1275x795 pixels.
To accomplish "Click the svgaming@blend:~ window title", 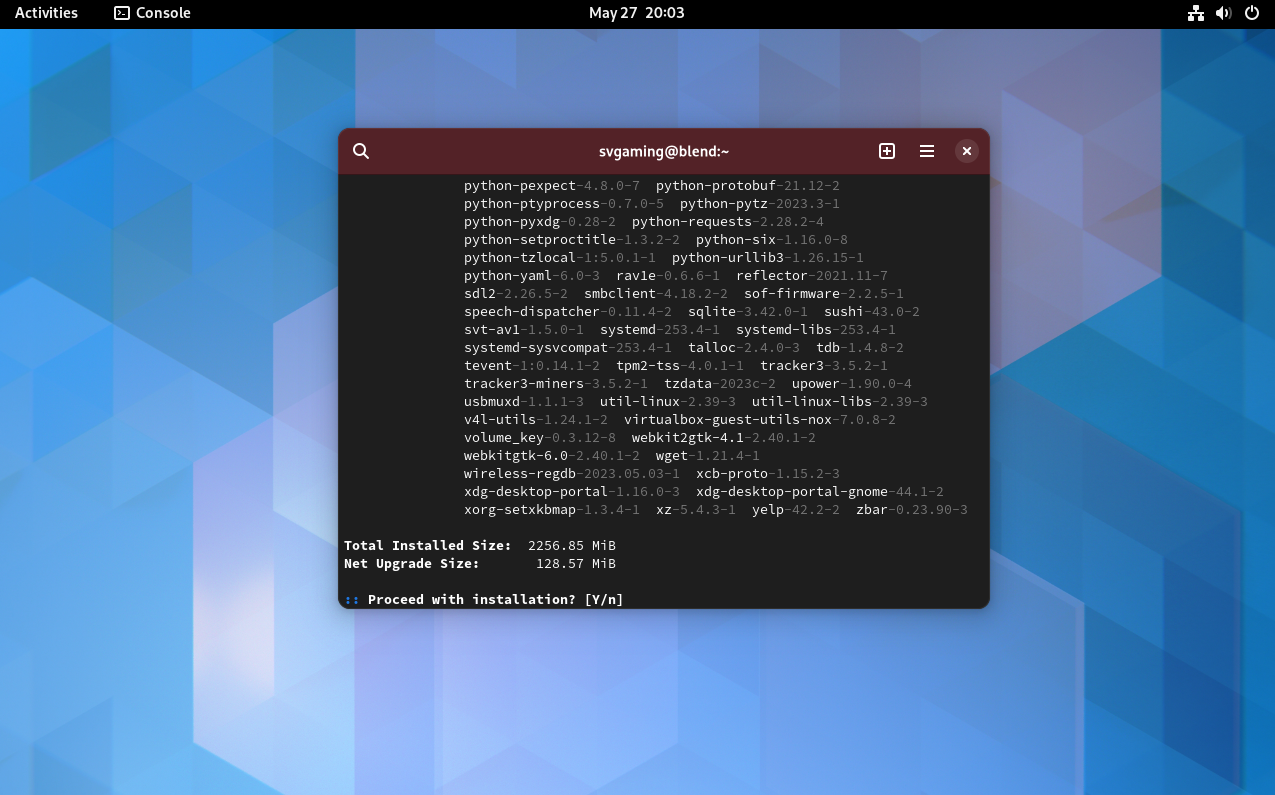I will click(x=663, y=151).
